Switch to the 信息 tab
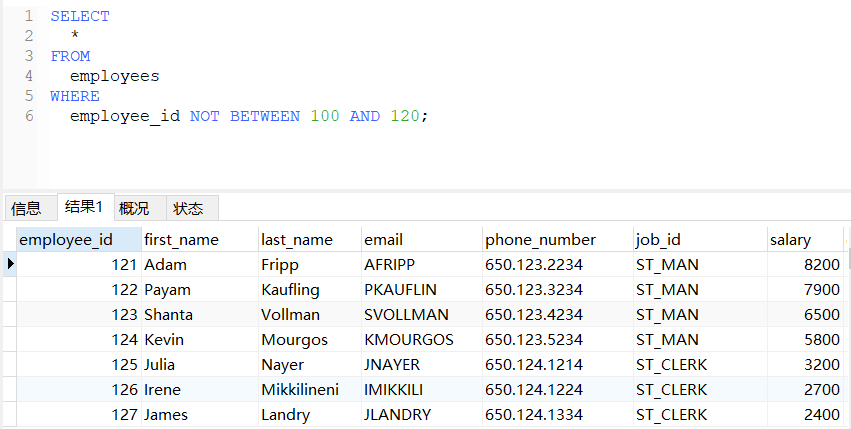This screenshot has height=429, width=851. 27,209
